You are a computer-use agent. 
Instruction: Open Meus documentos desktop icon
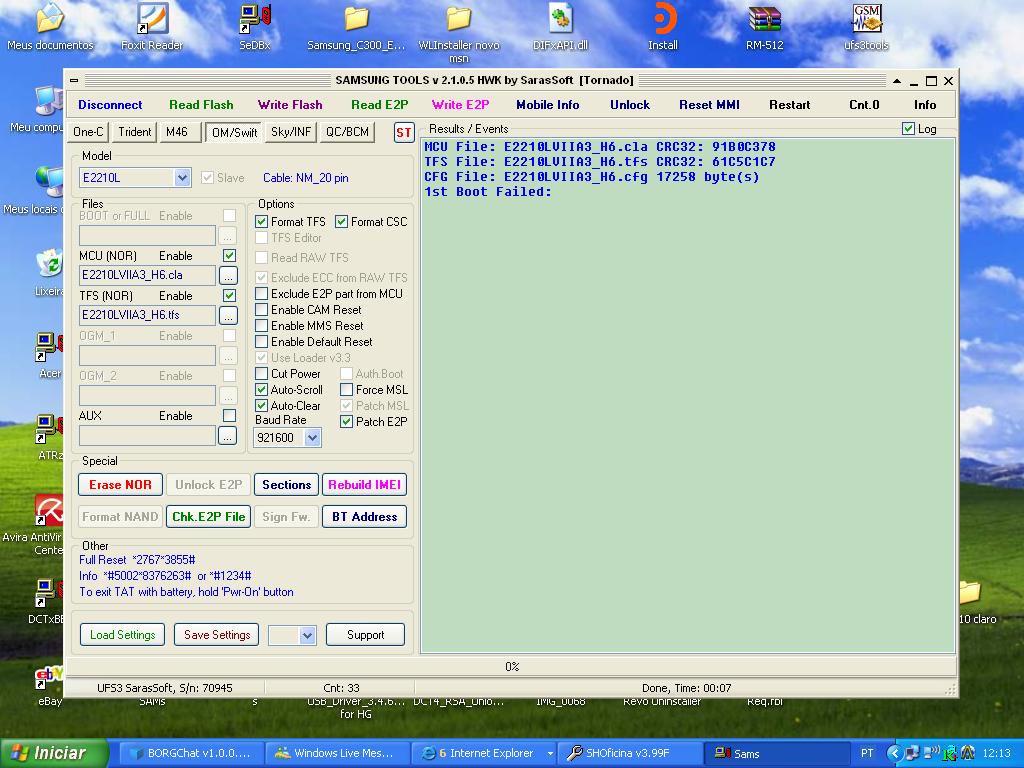point(50,26)
